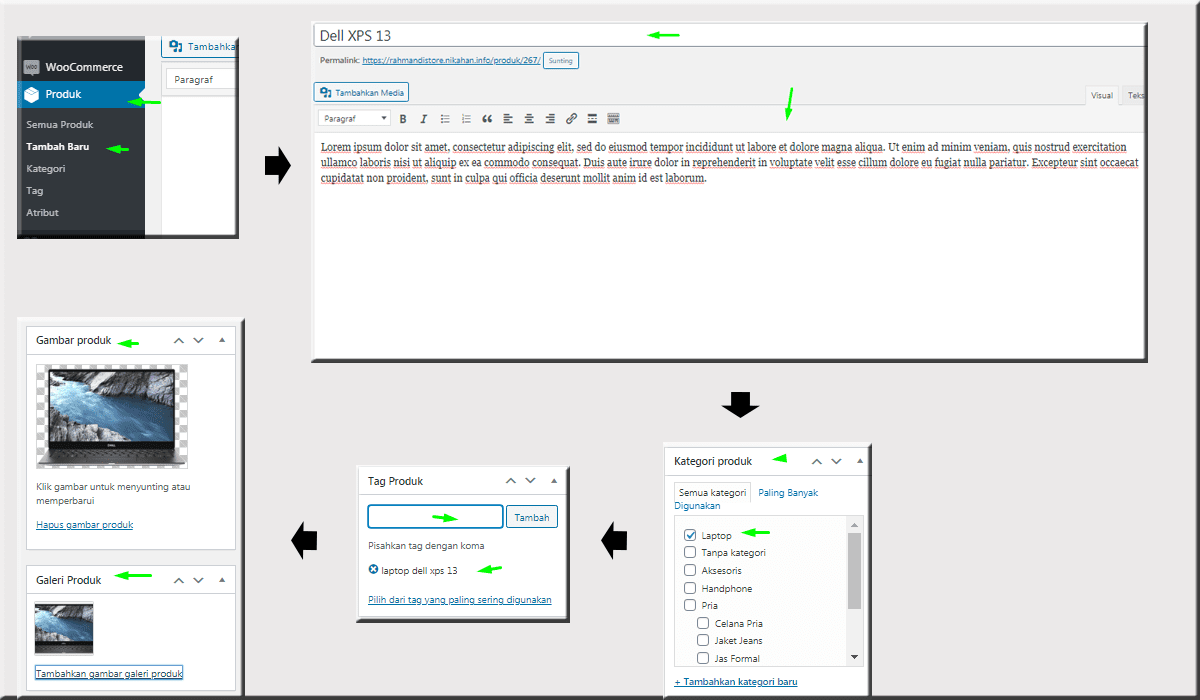
Task: Open Kategori under Produk menu
Action: [46, 169]
